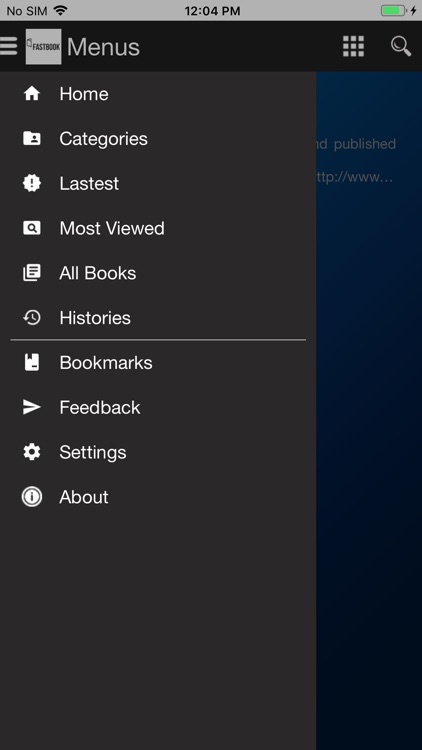Tap the Lastest badge icon

tap(32, 183)
